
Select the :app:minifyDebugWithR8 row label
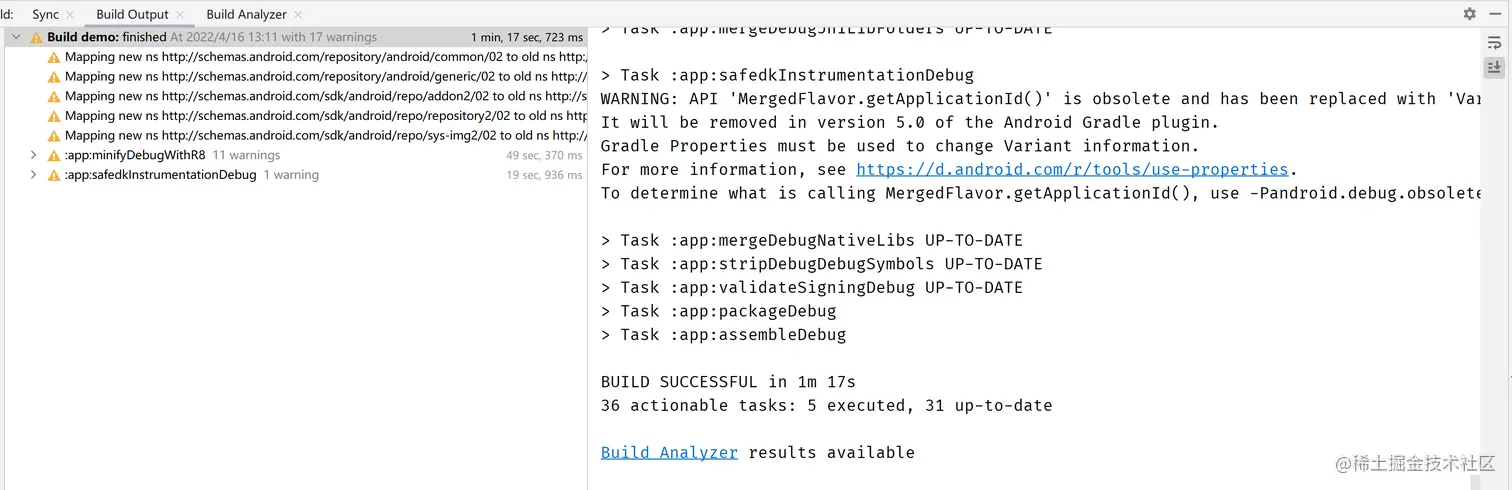point(135,155)
